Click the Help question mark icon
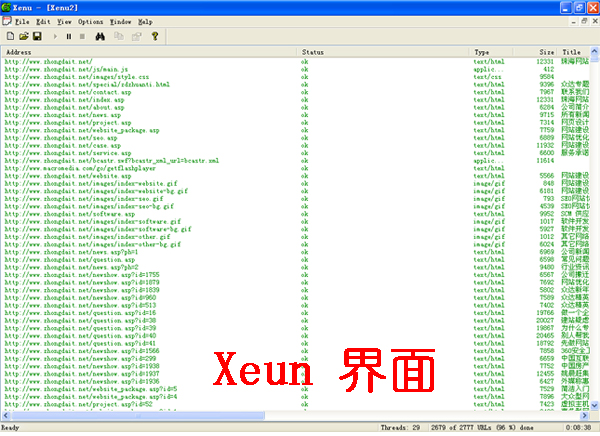 tap(155, 36)
